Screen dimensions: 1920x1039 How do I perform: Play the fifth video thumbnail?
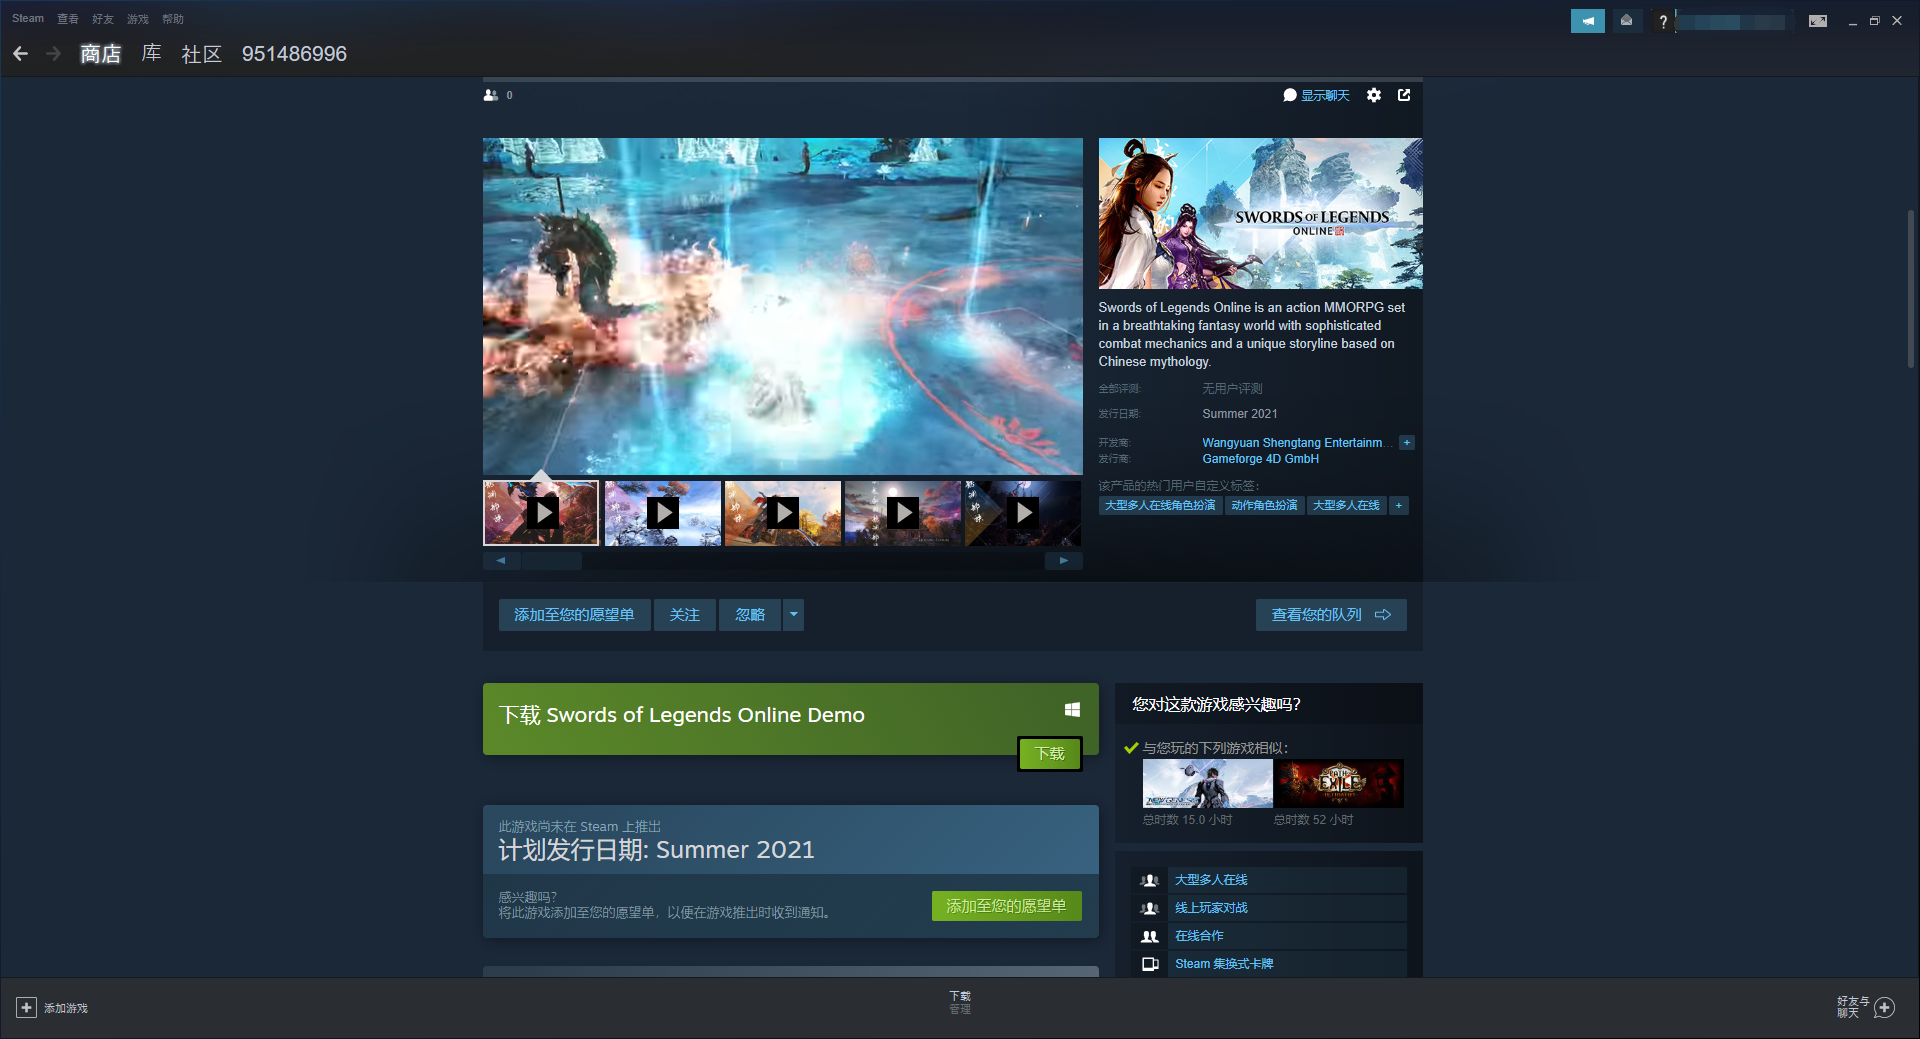pyautogui.click(x=1023, y=513)
